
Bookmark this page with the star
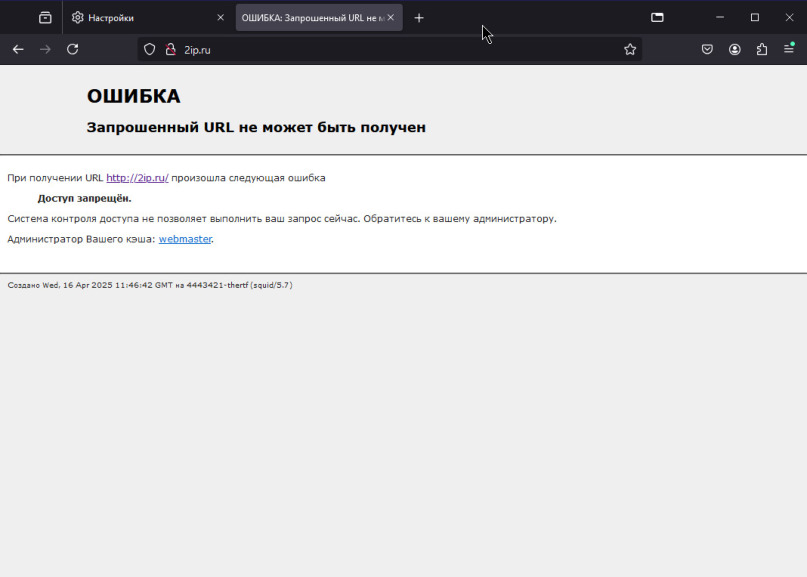pos(630,49)
